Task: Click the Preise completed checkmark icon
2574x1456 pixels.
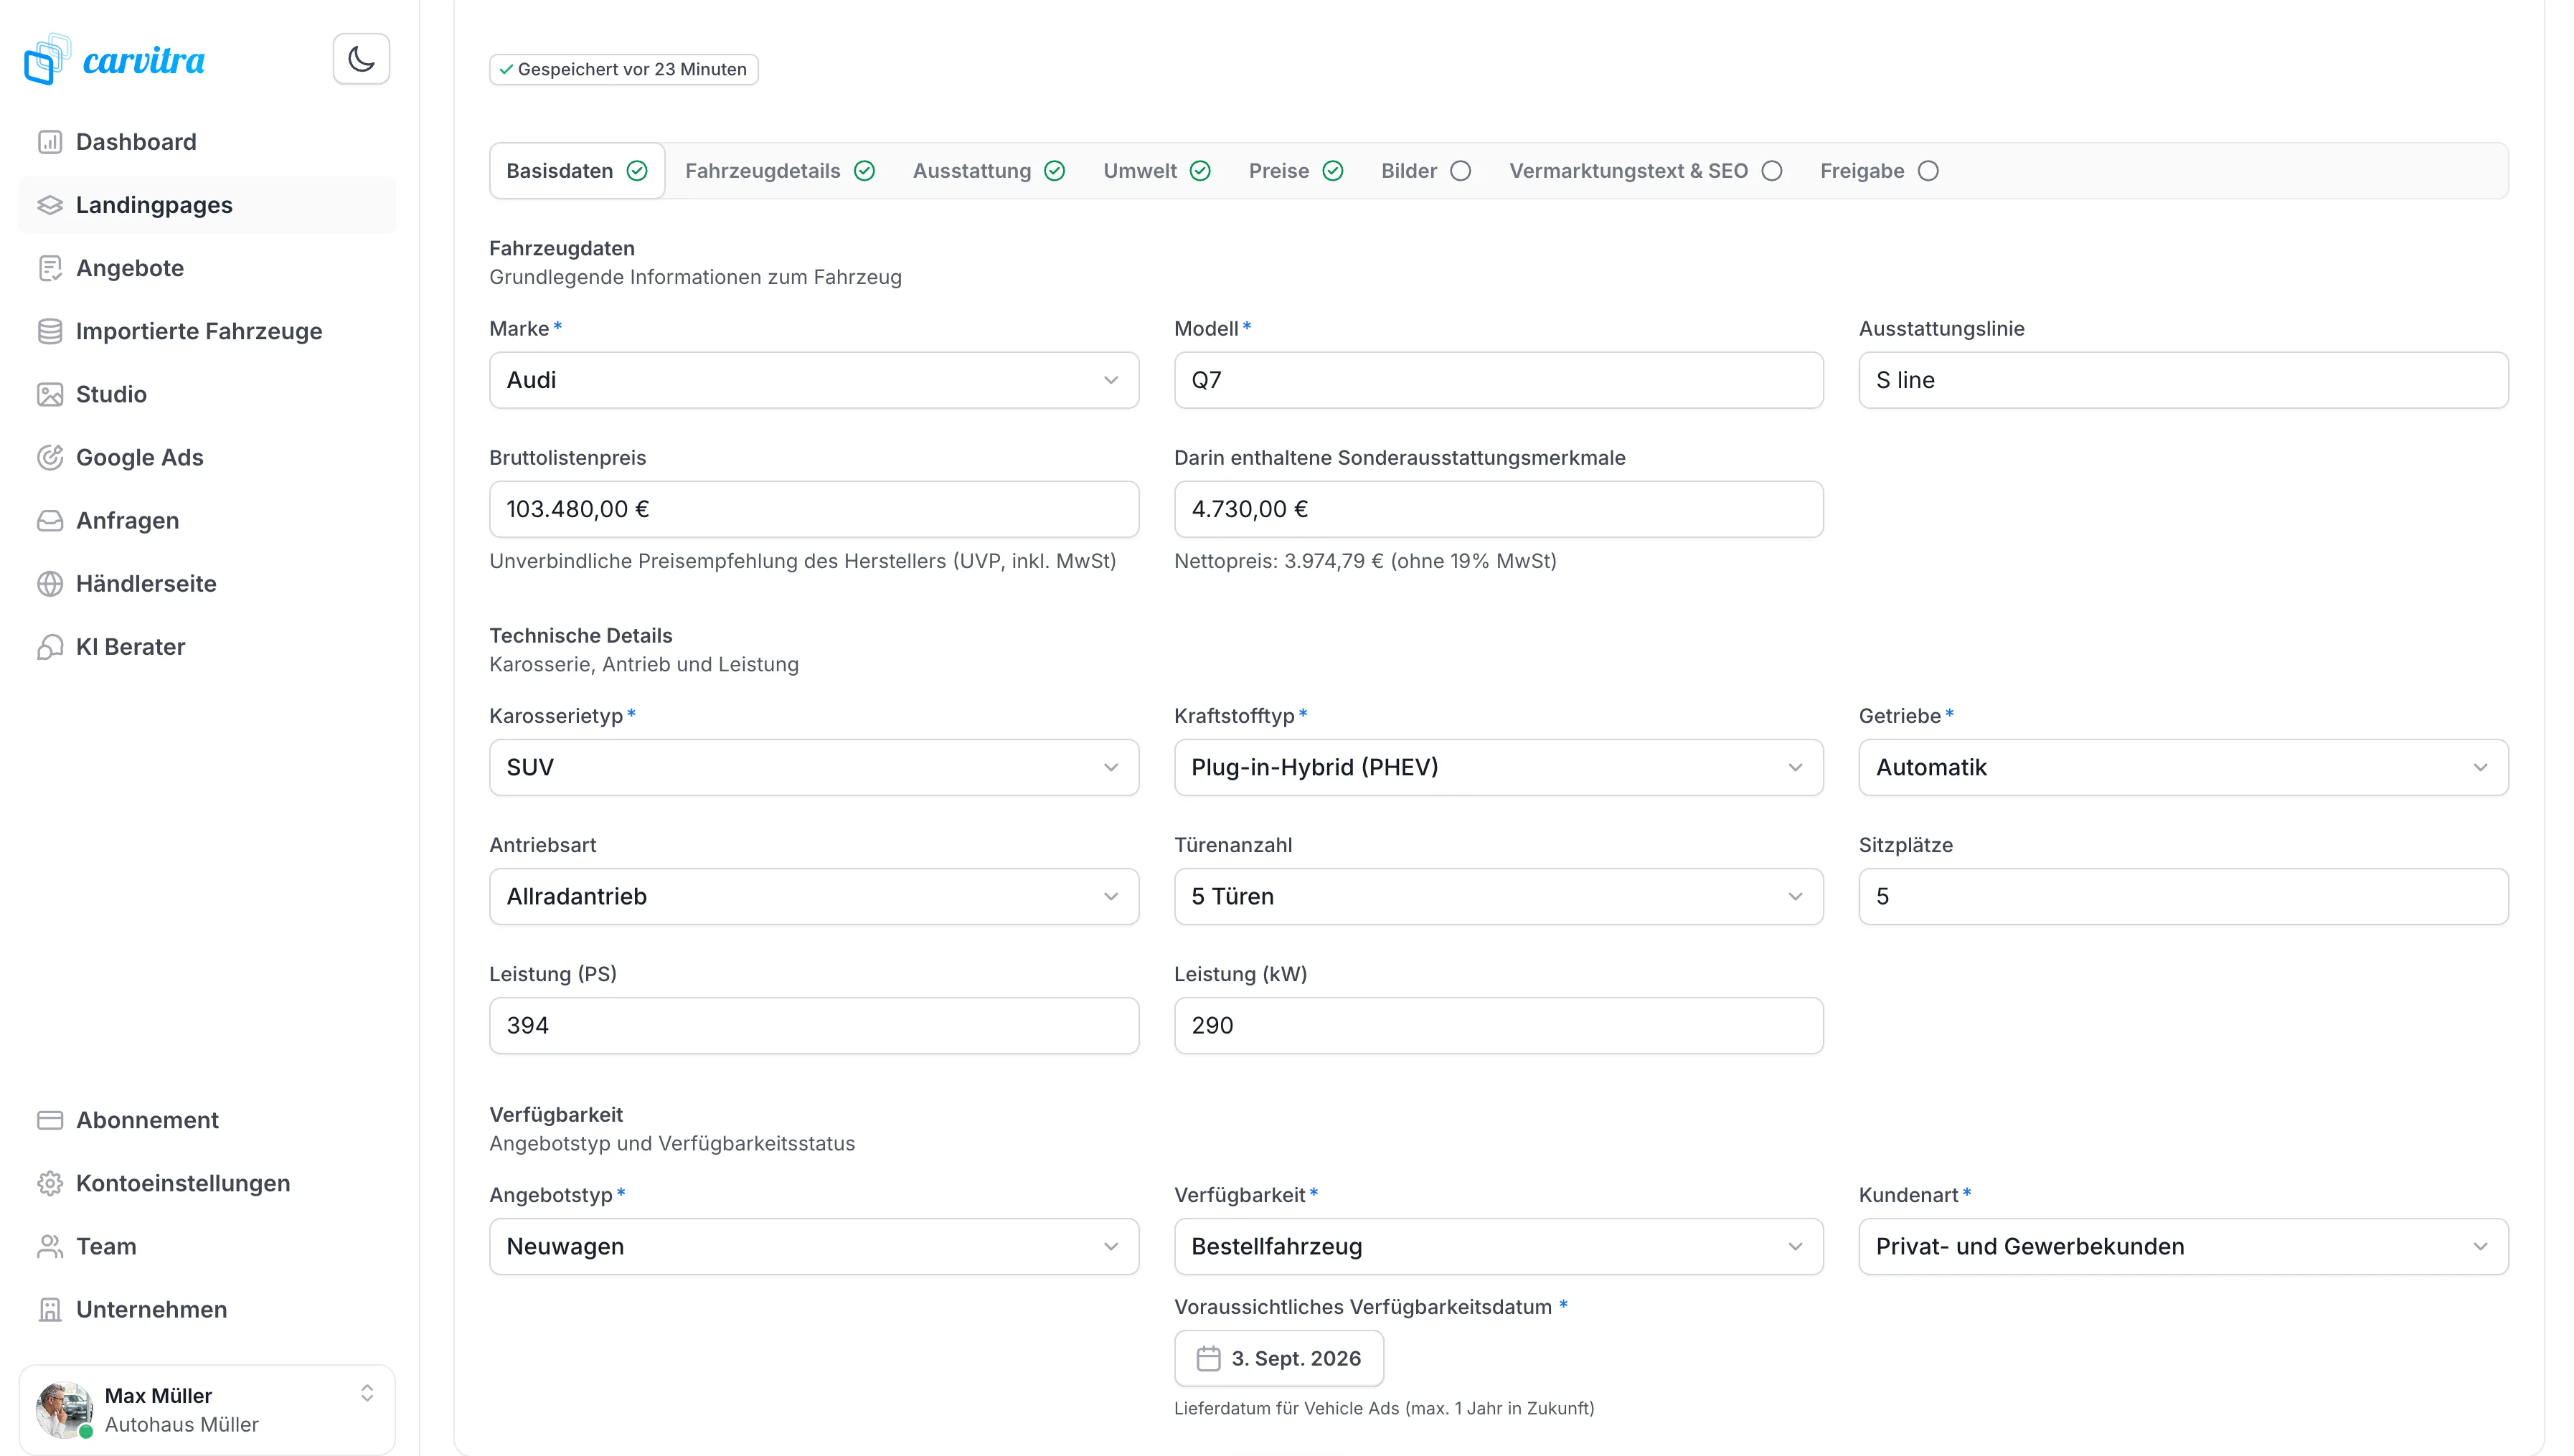Action: point(1333,171)
